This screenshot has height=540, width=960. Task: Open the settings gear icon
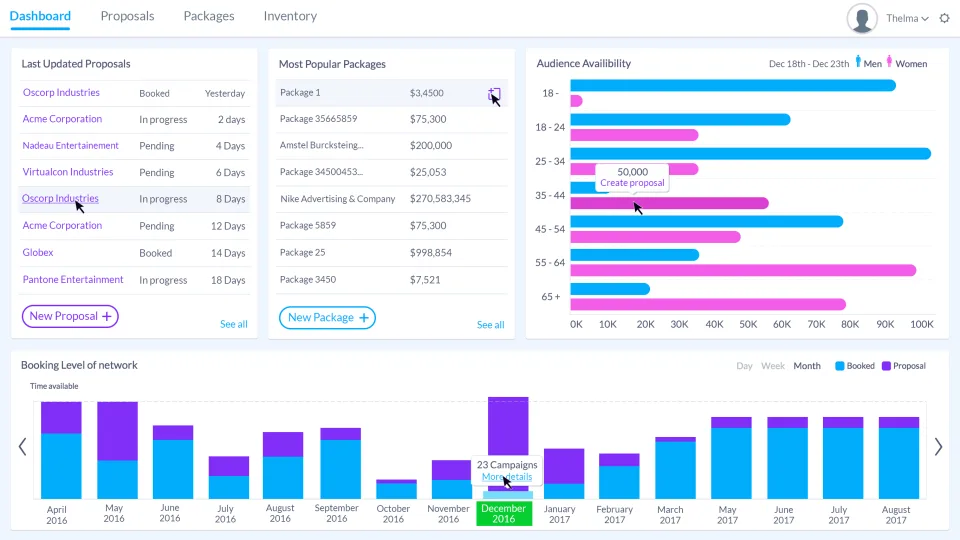click(945, 18)
